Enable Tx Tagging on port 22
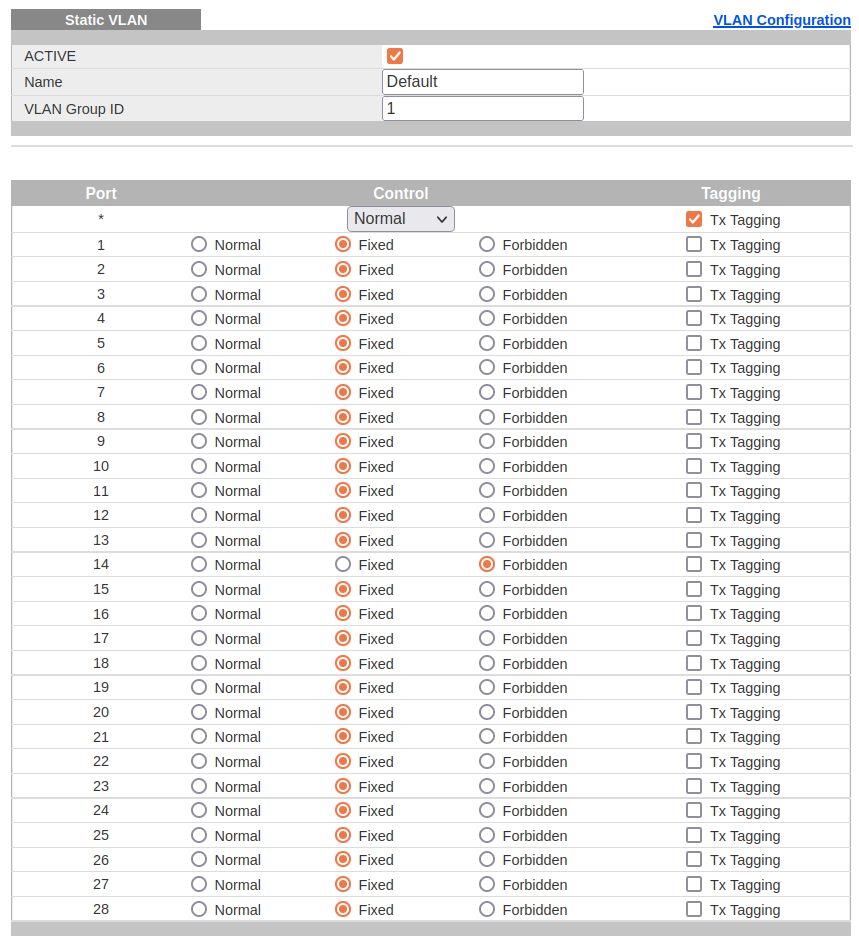The height and width of the screenshot is (944, 859). [693, 761]
